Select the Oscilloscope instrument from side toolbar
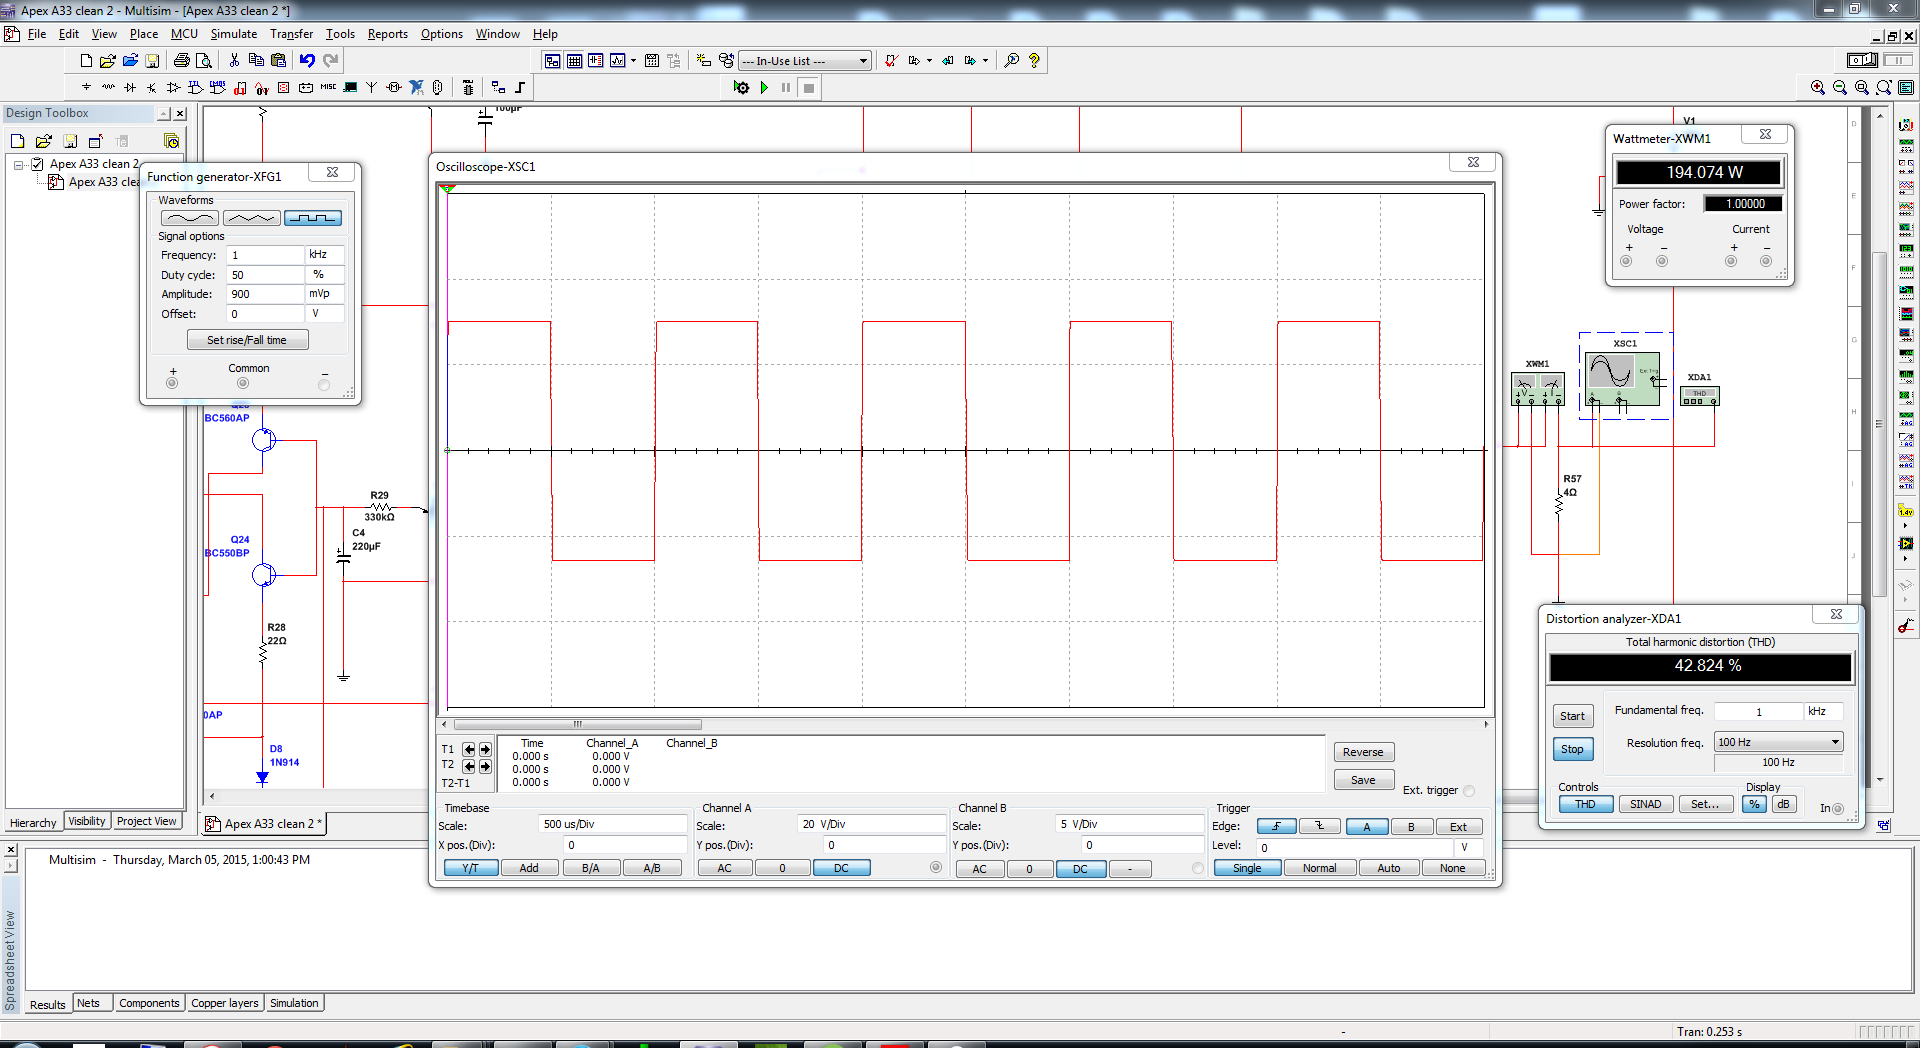1920x1048 pixels. pos(1906,187)
